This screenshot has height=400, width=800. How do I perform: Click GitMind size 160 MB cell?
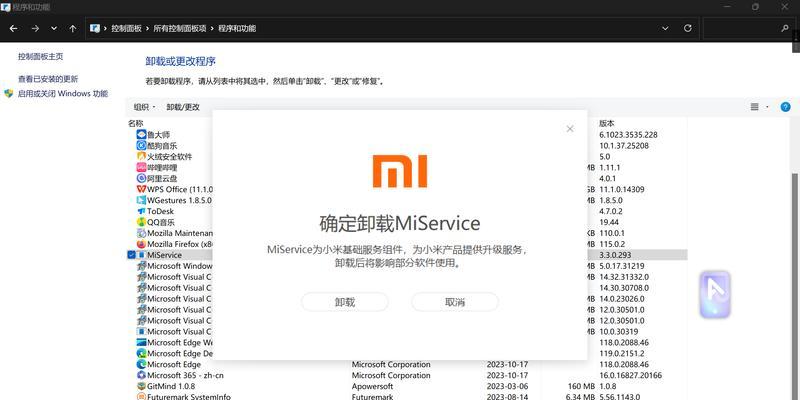coord(581,386)
